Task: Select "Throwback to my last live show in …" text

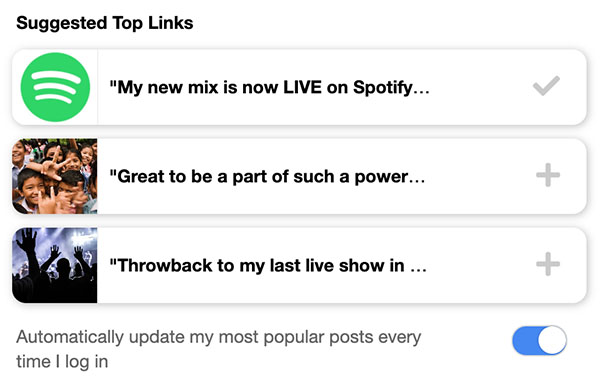Action: click(x=268, y=265)
